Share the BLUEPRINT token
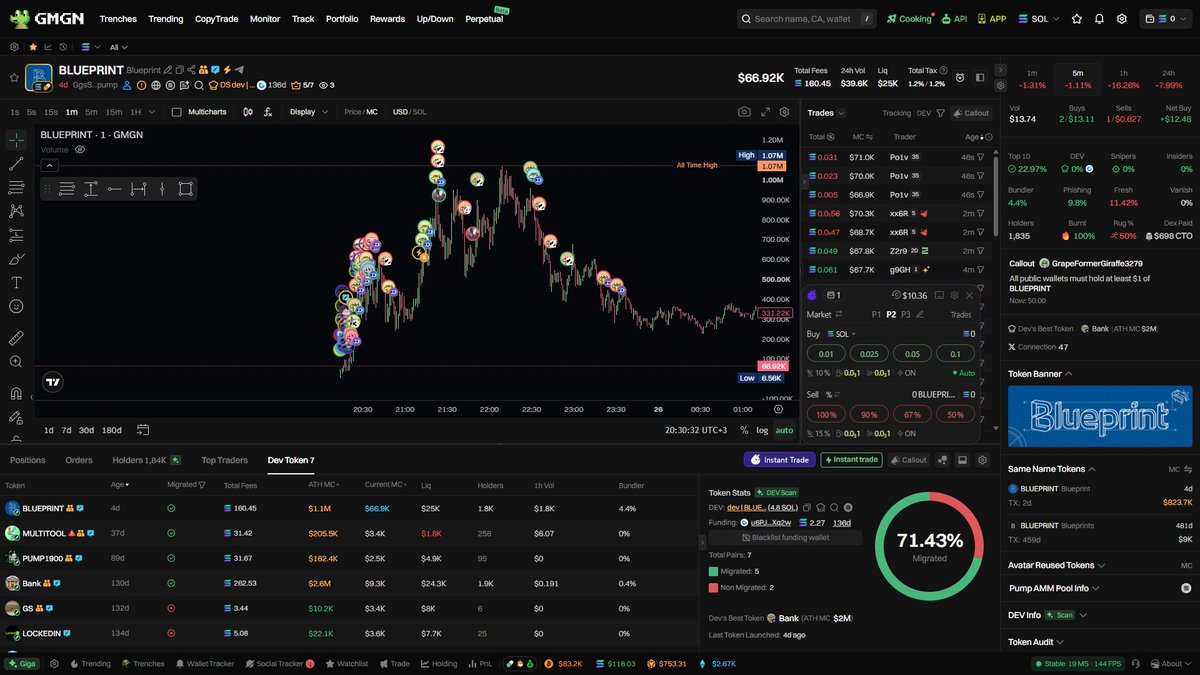 pyautogui.click(x=191, y=70)
